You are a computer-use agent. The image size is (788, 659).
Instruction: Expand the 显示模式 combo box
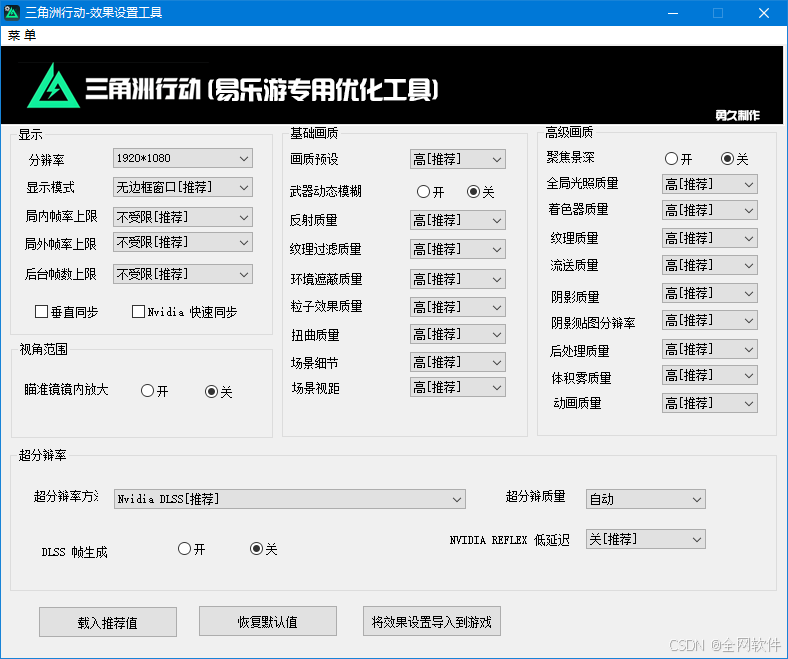tap(183, 187)
